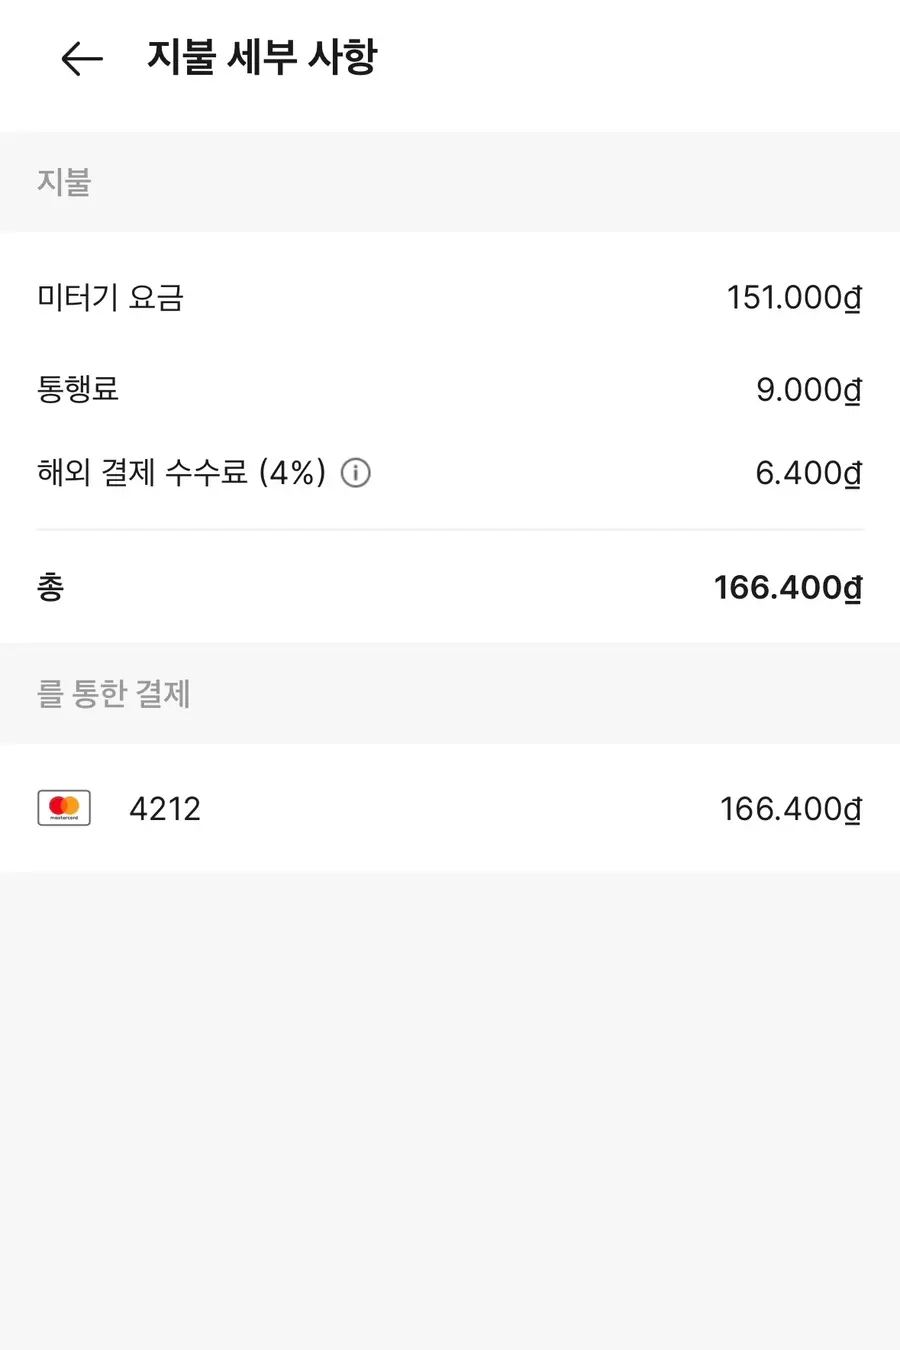Tap the 를 통한 결제 section header

(114, 693)
